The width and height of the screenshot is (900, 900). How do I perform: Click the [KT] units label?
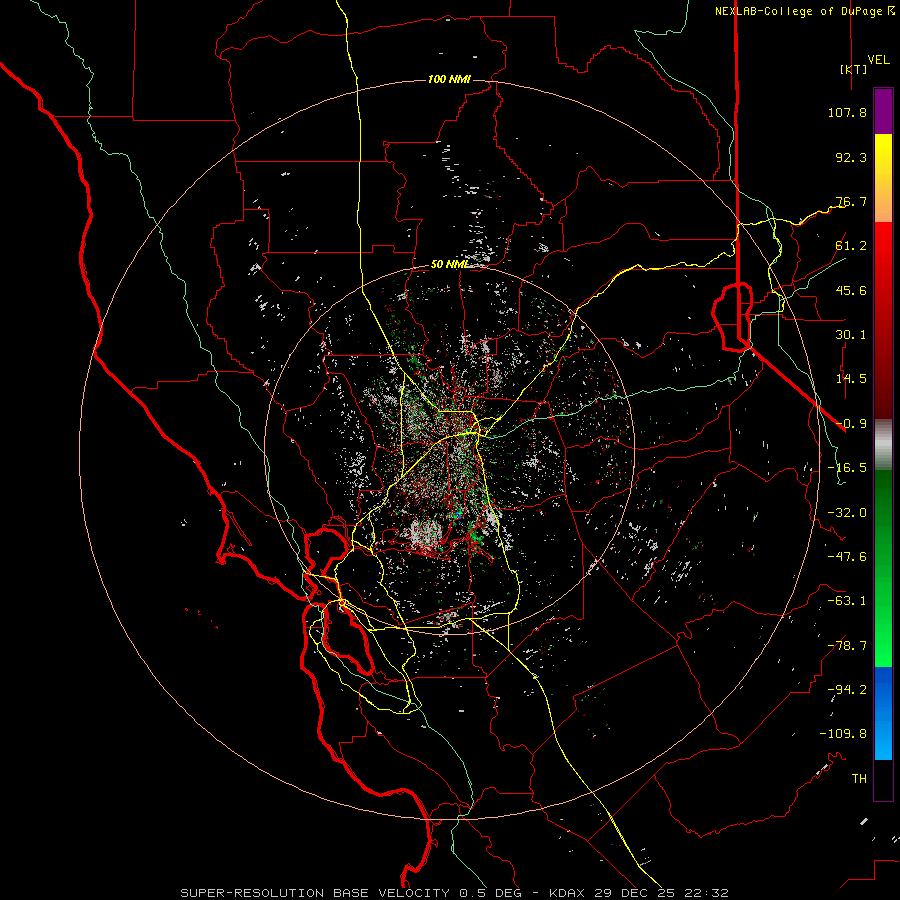point(853,69)
